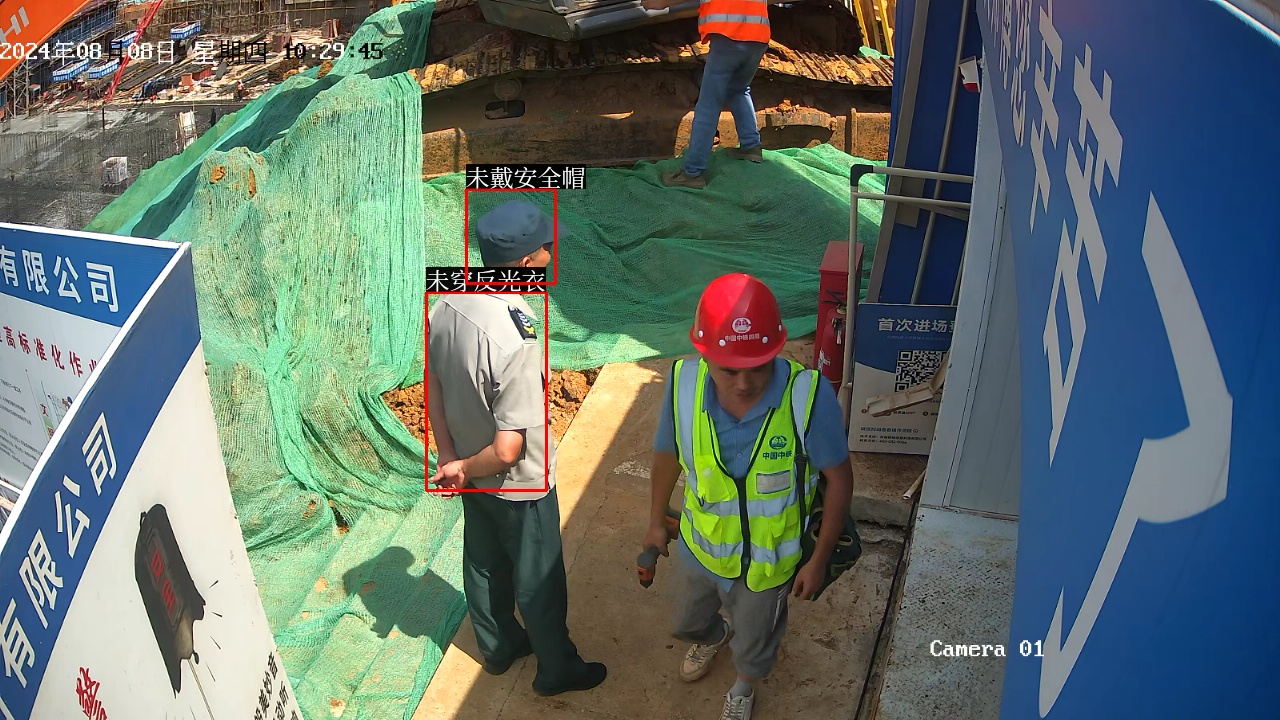Click the black device illustration on the left sign
1280x720 pixels.
168,592
